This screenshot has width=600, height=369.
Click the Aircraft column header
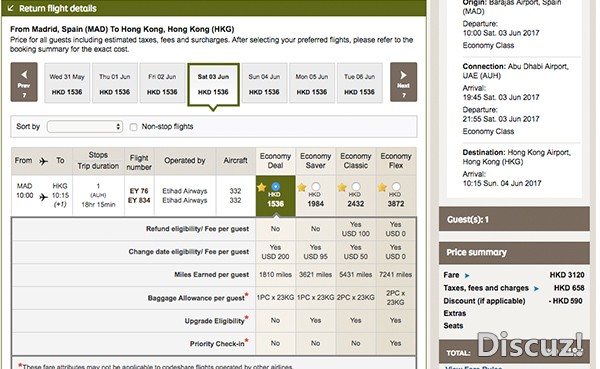click(236, 161)
